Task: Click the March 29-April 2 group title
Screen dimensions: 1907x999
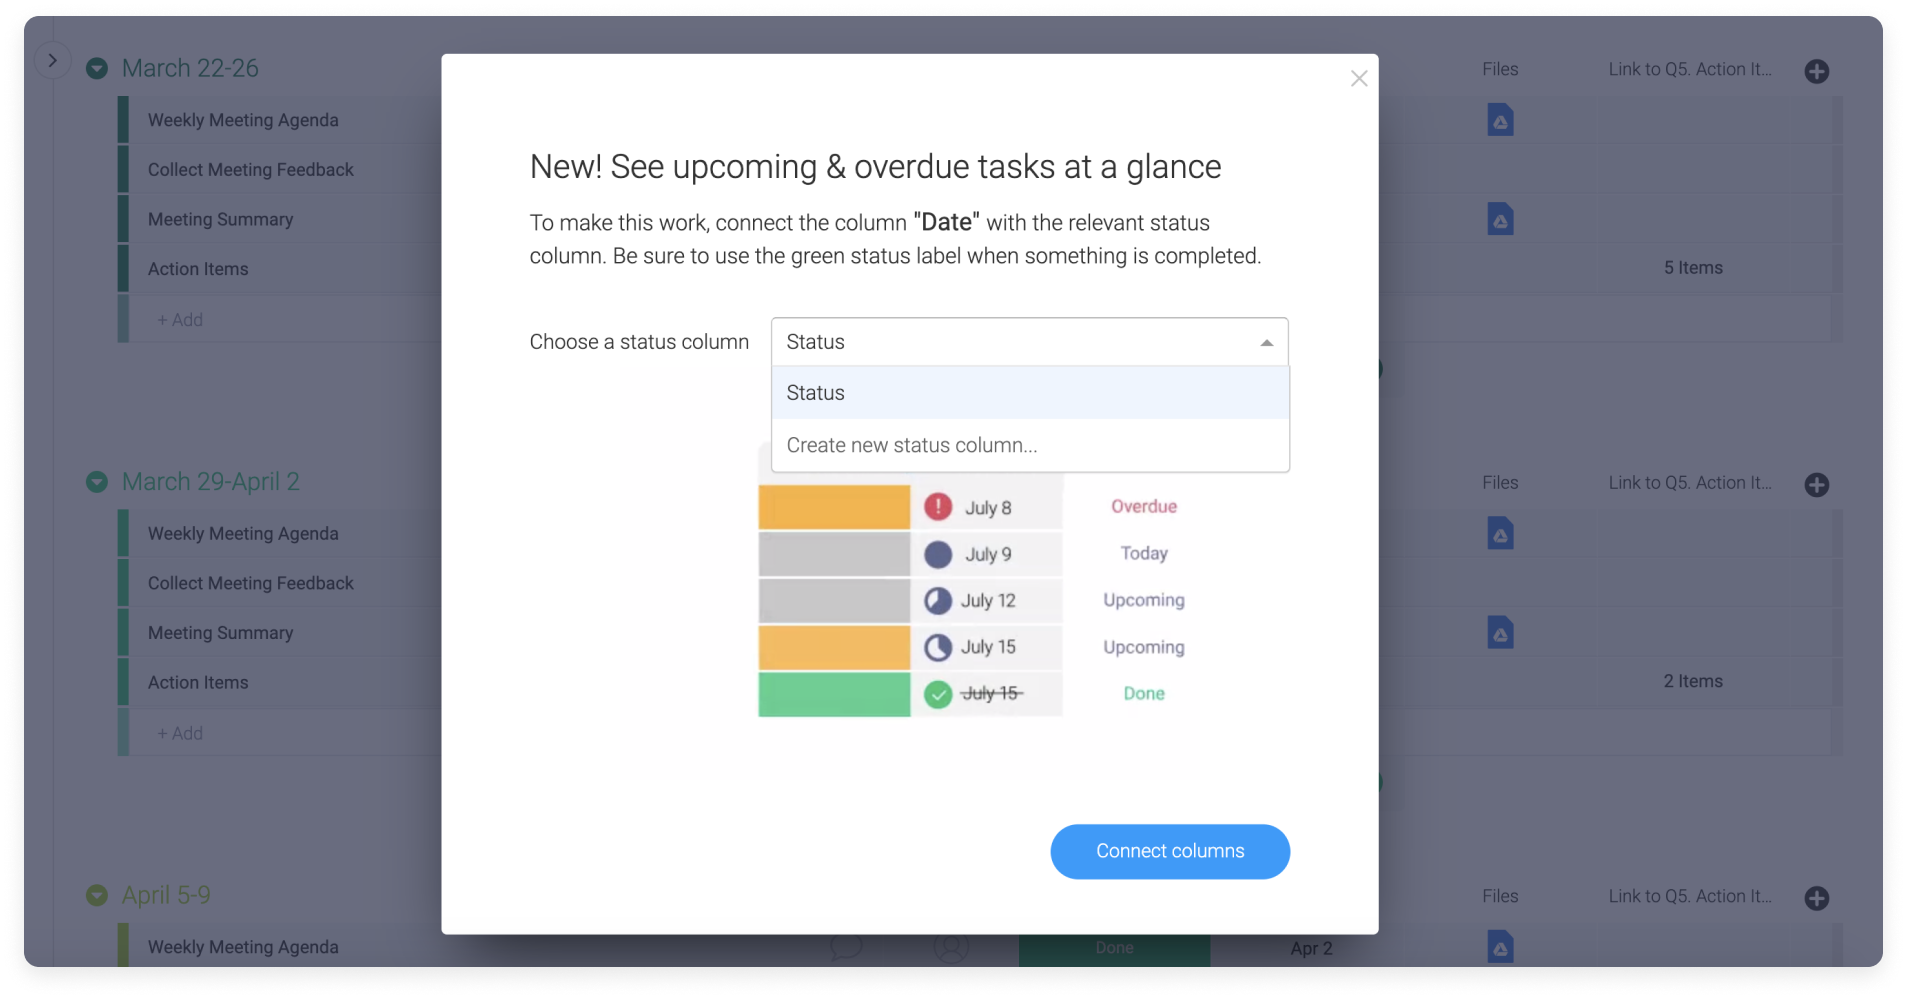Action: (211, 482)
